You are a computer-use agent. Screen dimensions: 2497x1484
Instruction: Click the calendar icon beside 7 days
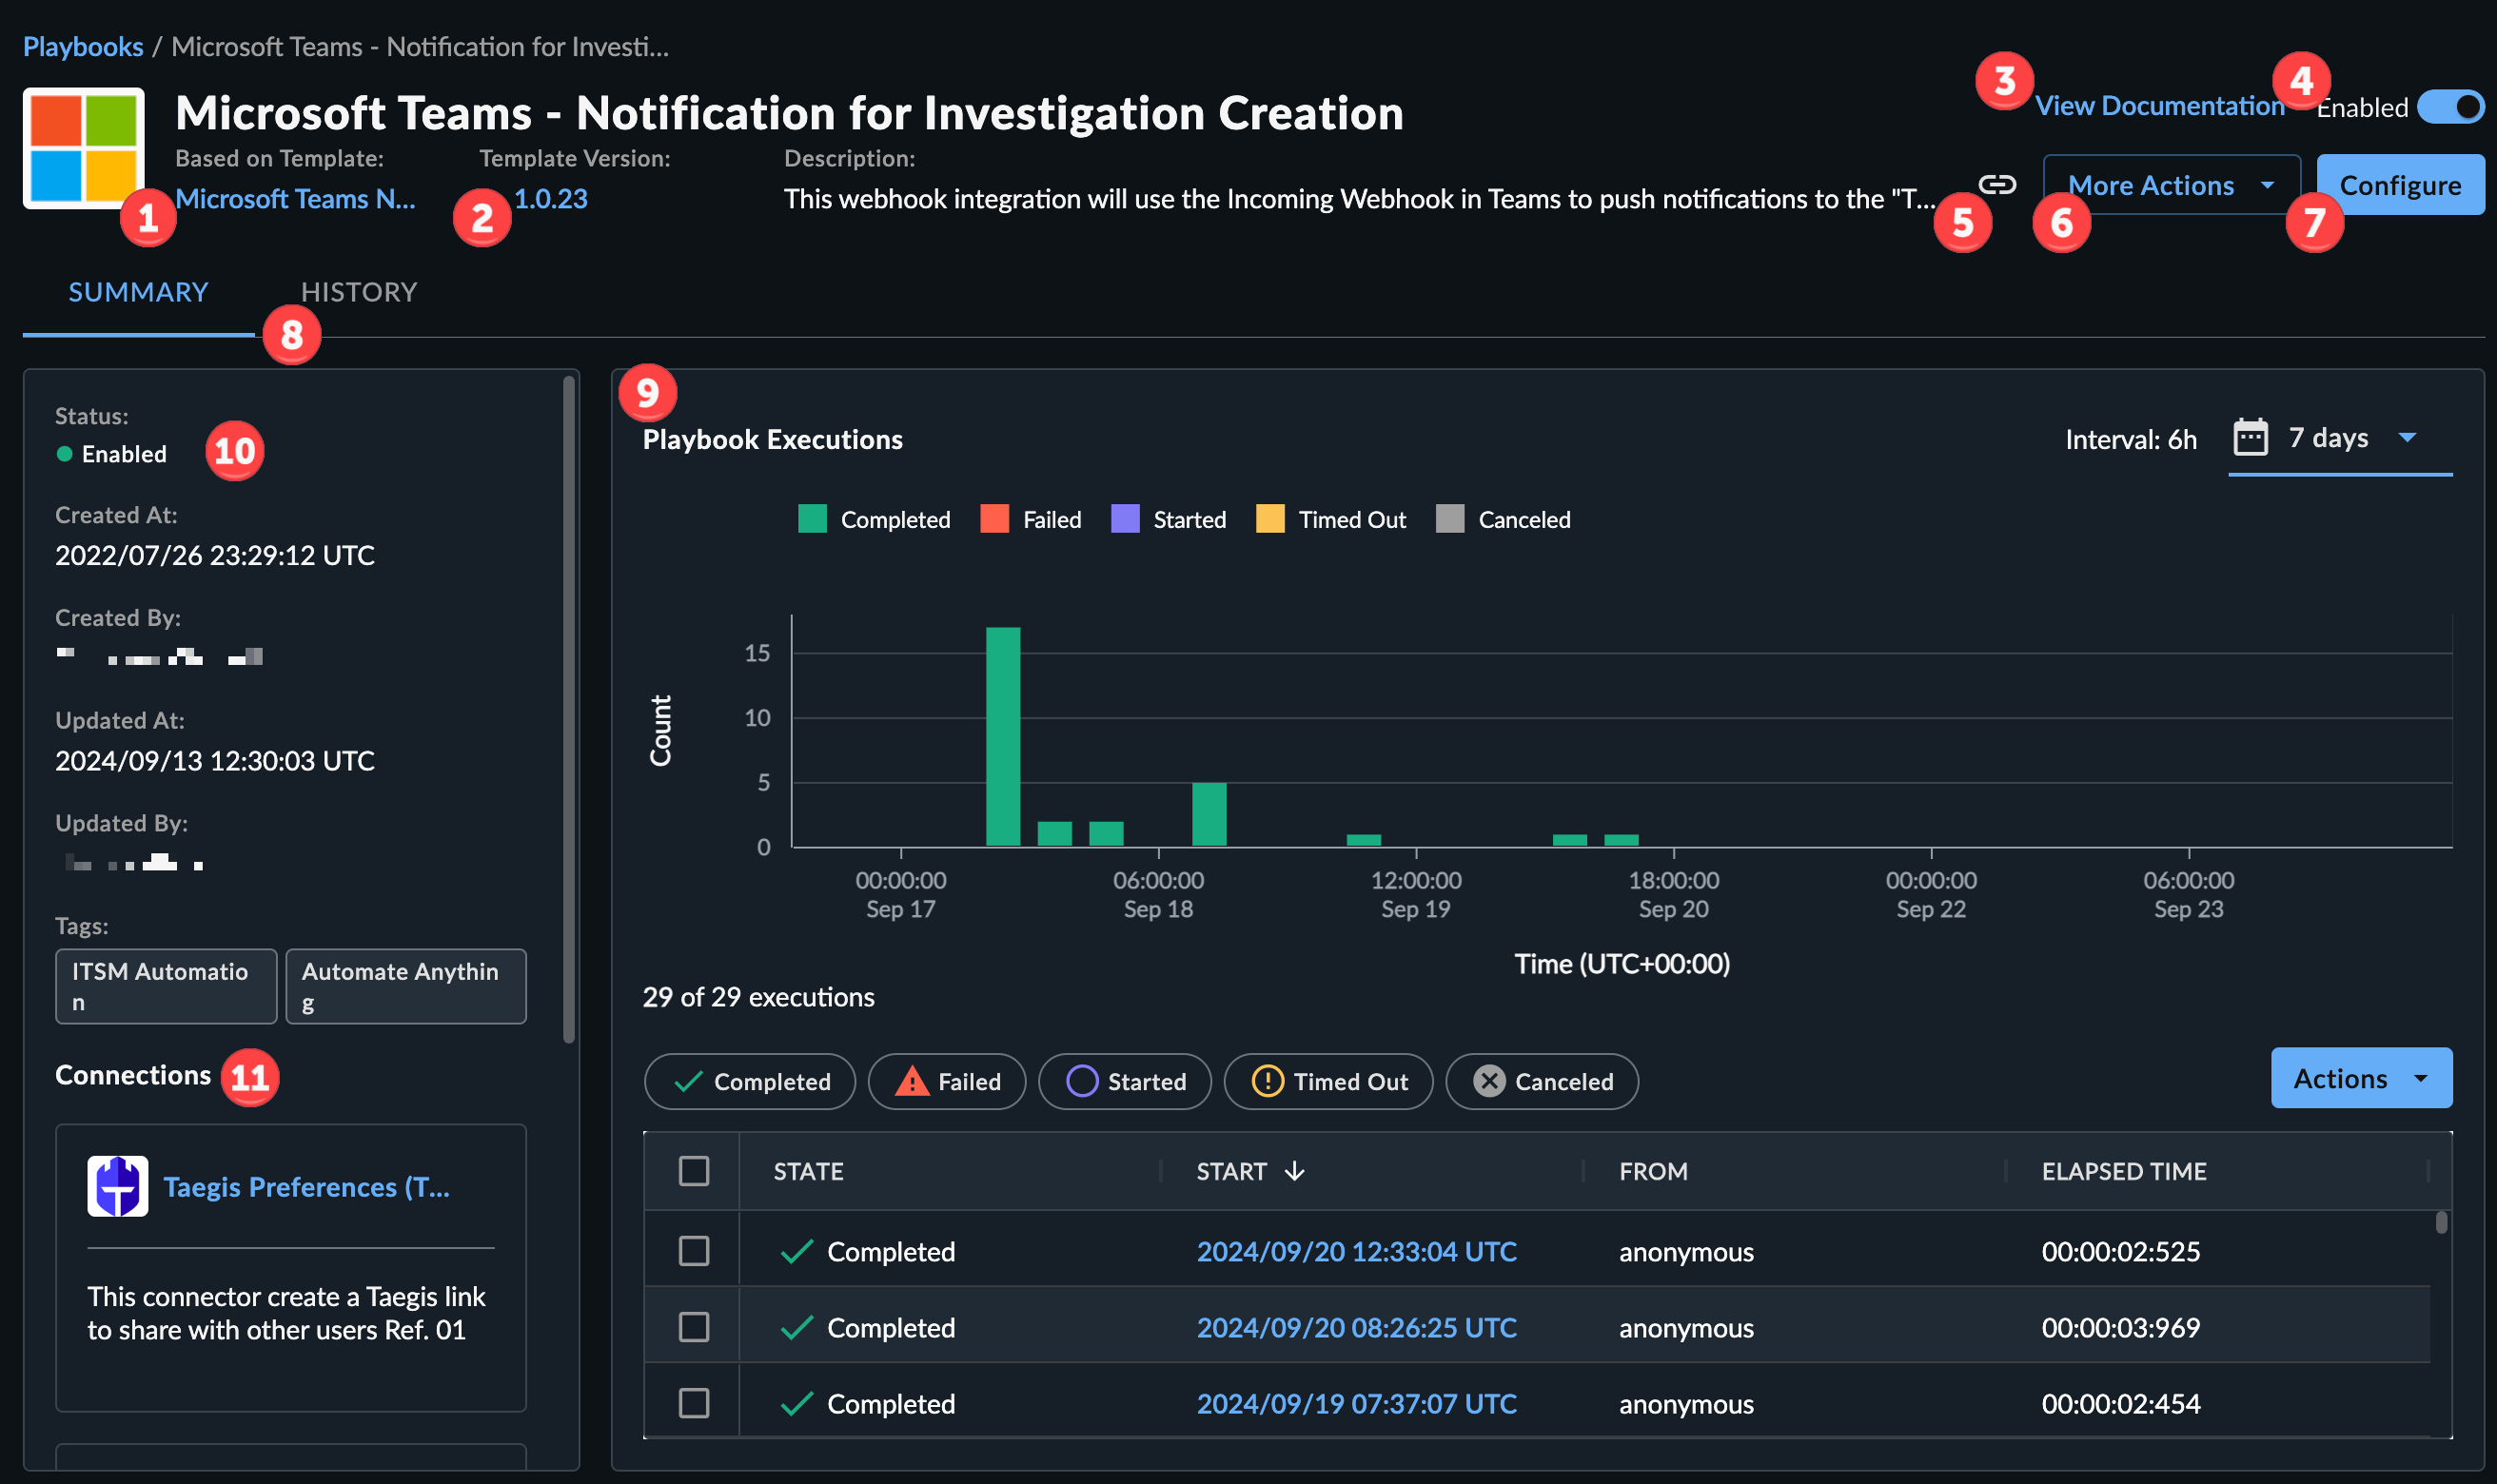(x=2250, y=437)
